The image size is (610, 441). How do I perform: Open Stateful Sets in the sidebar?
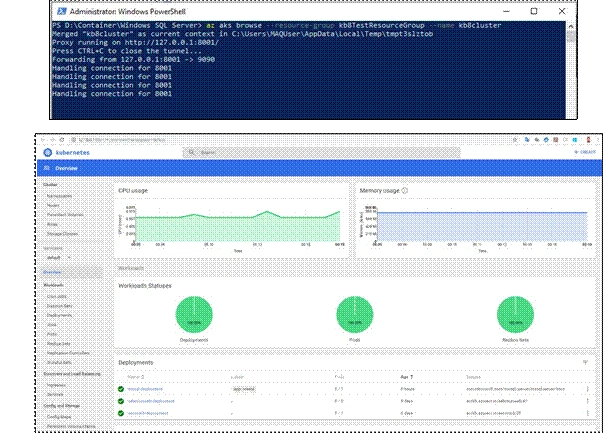59,362
